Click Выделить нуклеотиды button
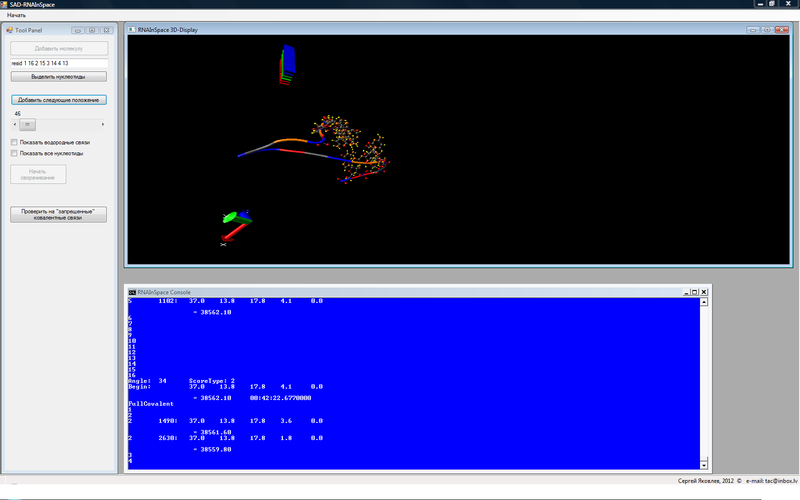Image resolution: width=800 pixels, height=500 pixels. pyautogui.click(x=59, y=77)
